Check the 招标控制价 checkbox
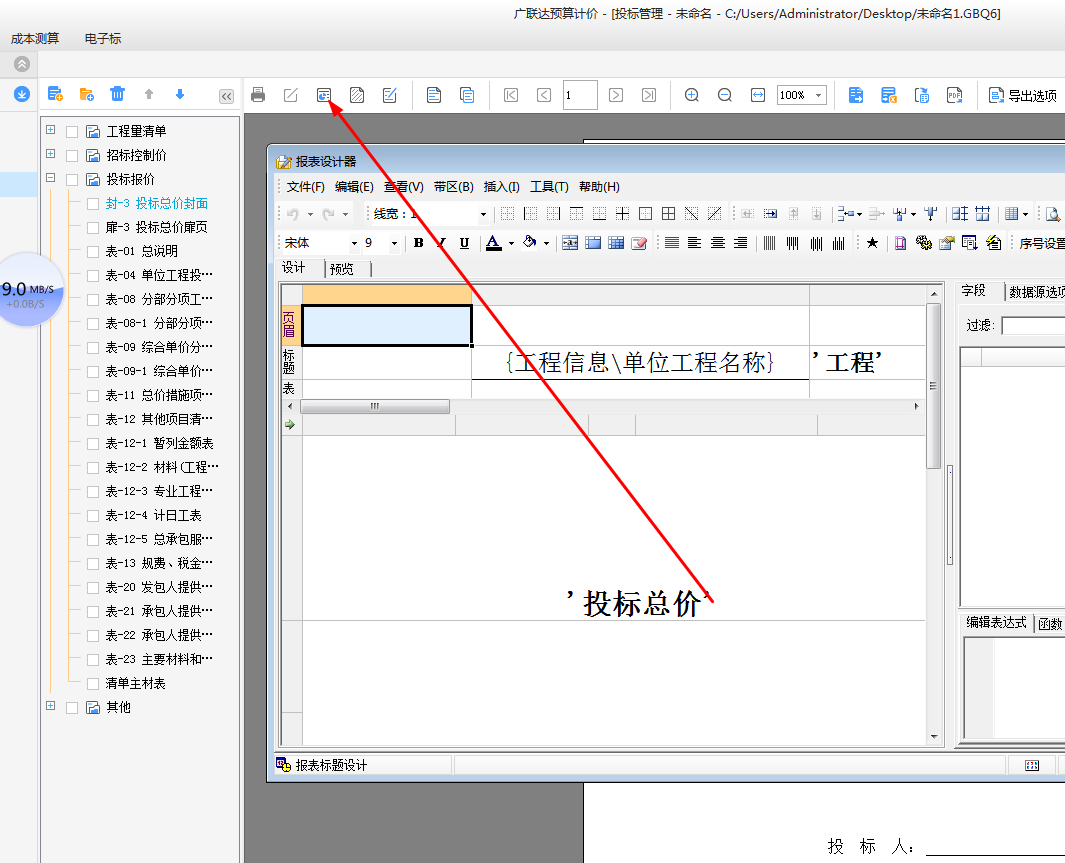1065x863 pixels. [72, 155]
